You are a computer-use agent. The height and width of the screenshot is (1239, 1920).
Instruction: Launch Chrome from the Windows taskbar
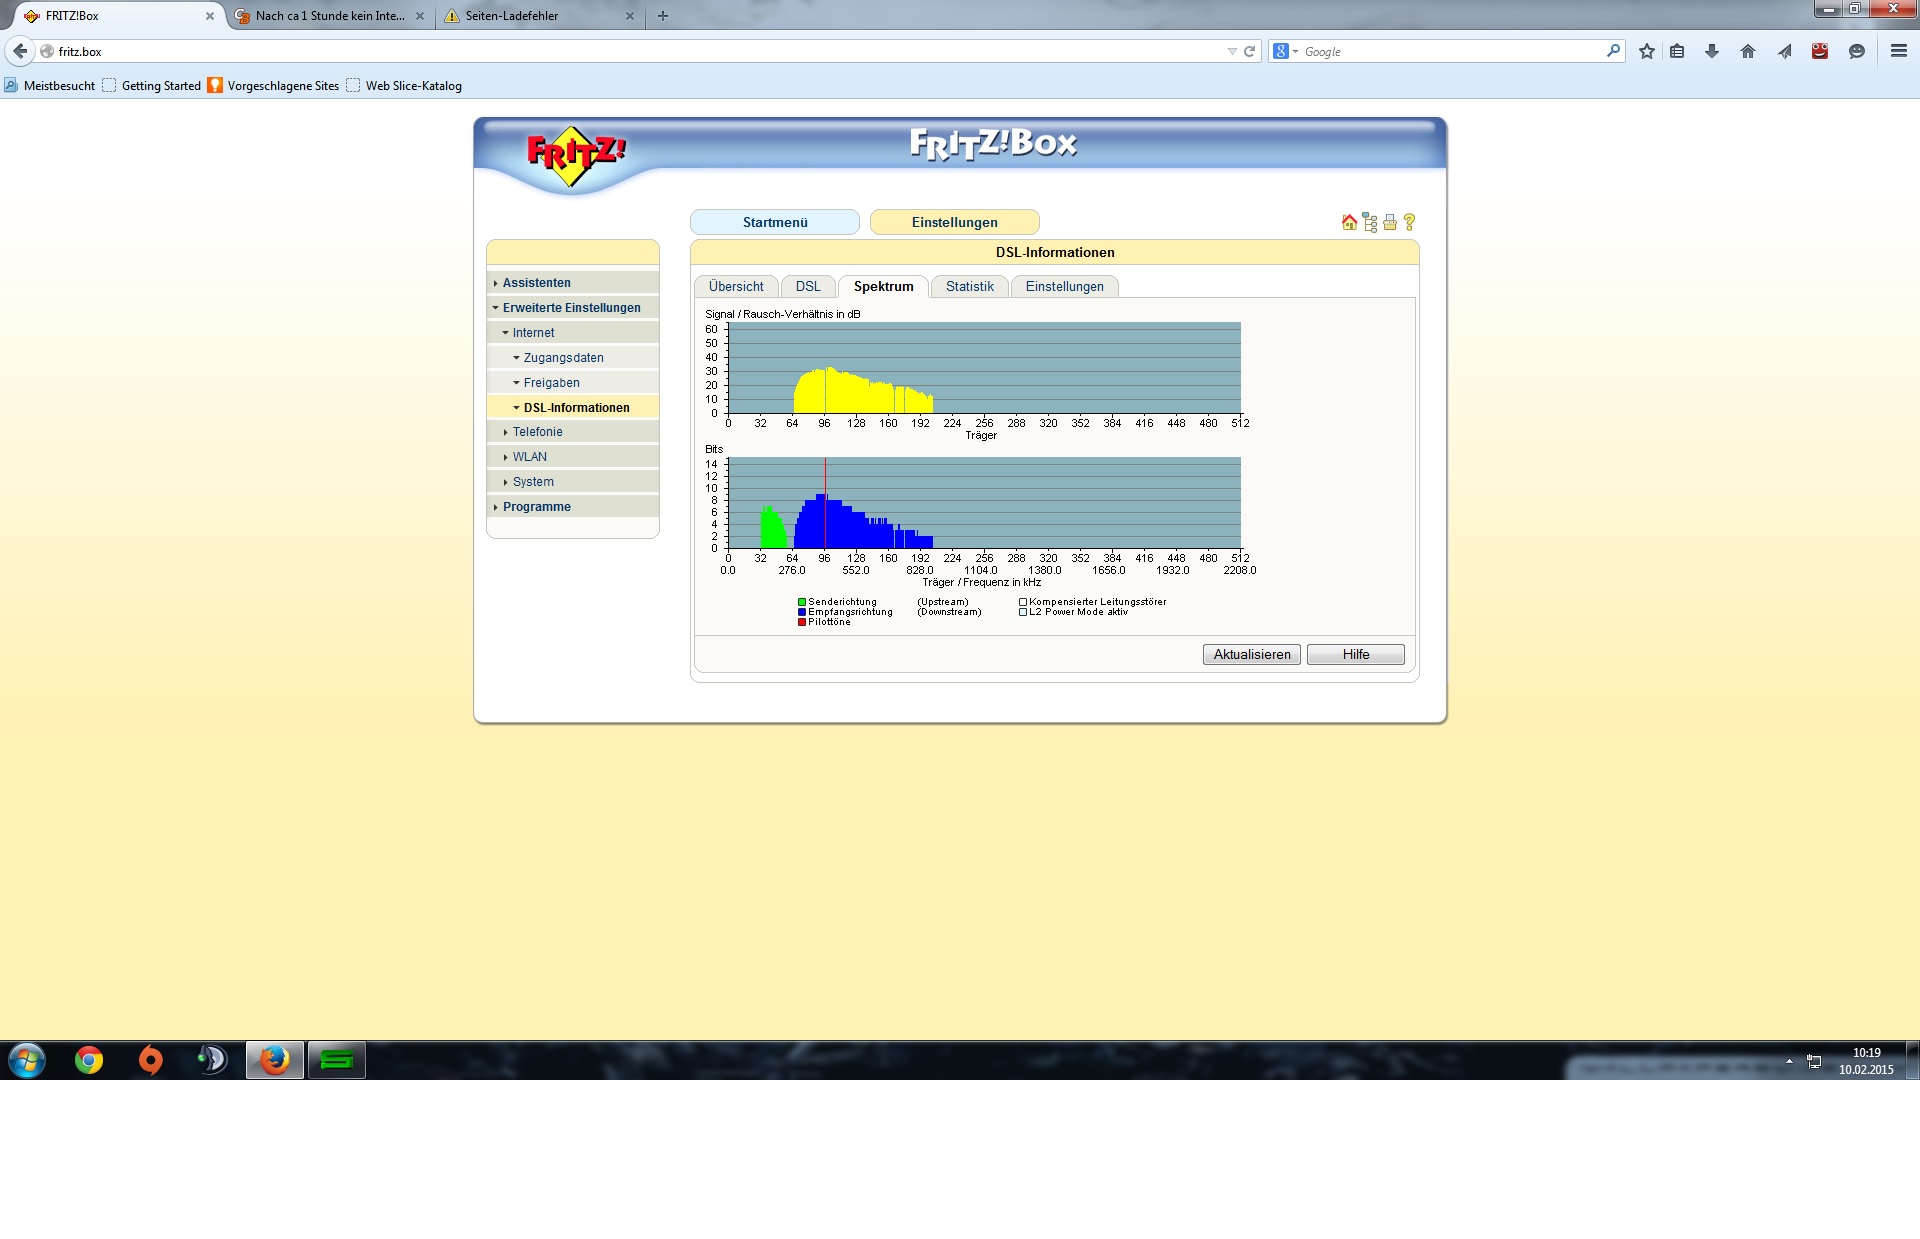tap(89, 1060)
